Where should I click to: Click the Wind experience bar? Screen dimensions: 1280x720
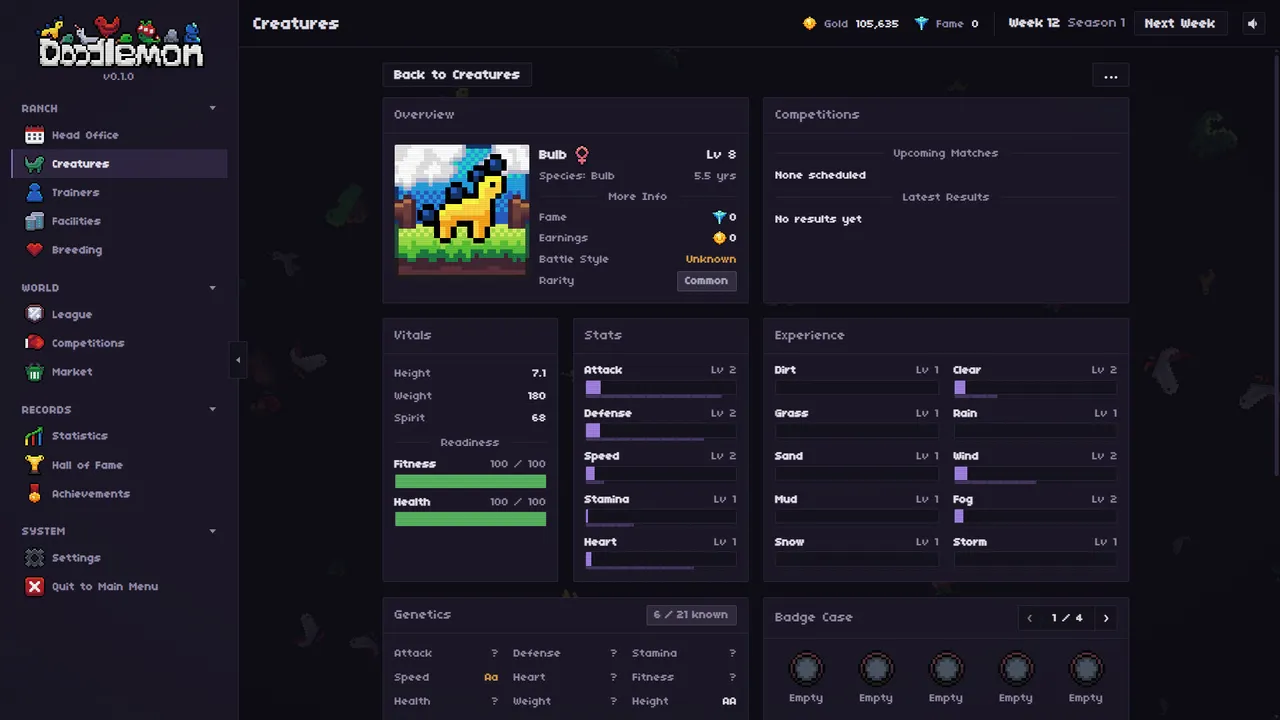(1035, 473)
